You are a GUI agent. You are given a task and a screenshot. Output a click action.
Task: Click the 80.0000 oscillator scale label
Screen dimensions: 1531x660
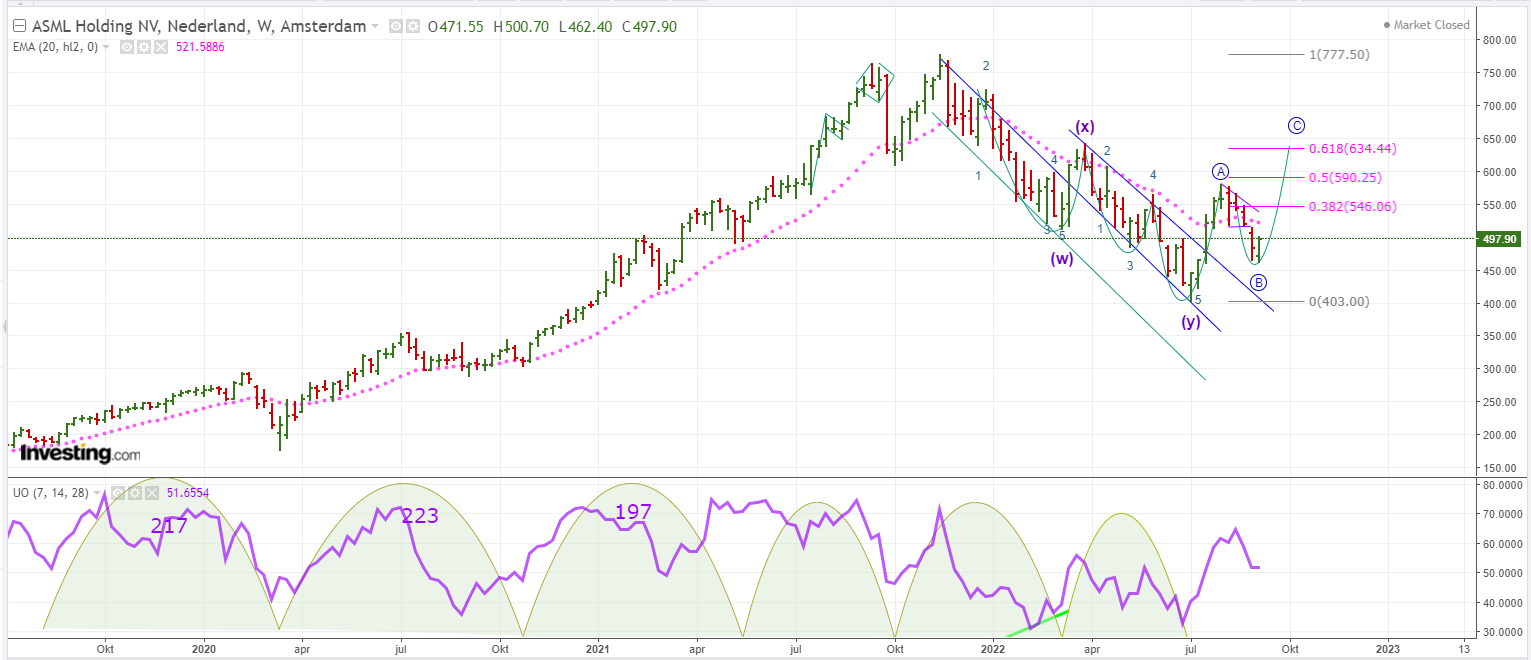coord(1502,485)
